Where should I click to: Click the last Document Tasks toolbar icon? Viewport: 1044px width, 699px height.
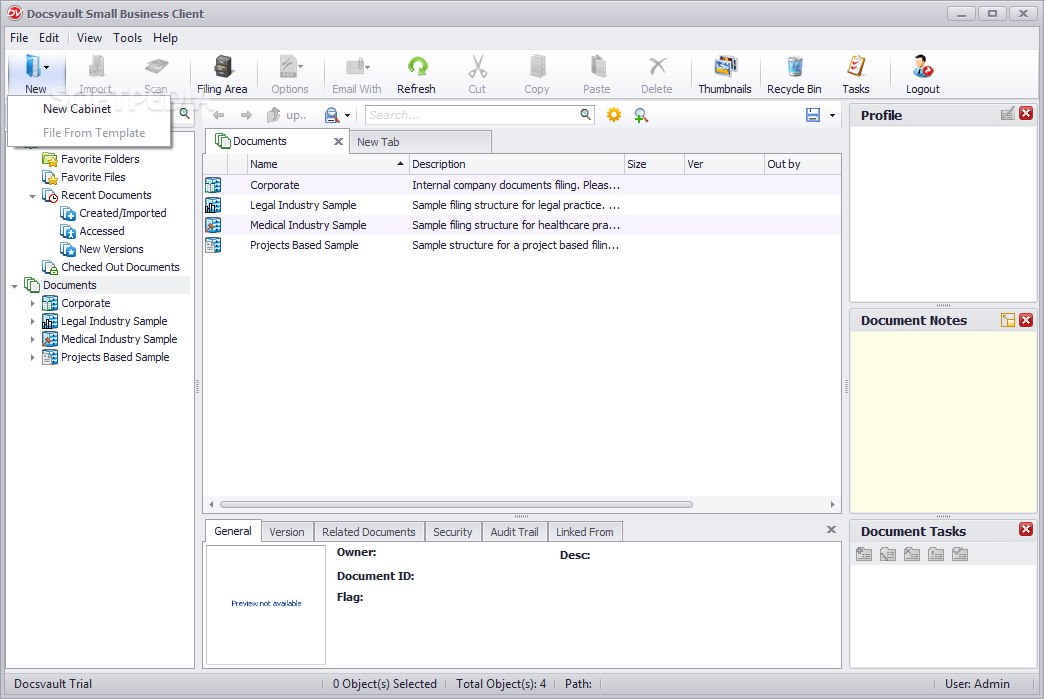point(960,554)
